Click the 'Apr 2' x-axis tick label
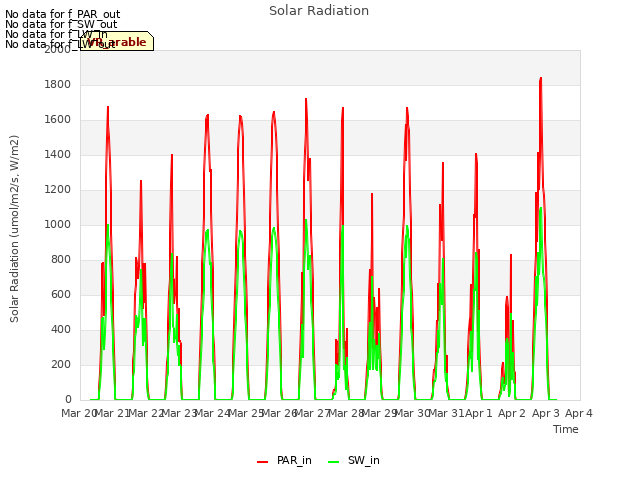The width and height of the screenshot is (640, 480). pos(512,413)
